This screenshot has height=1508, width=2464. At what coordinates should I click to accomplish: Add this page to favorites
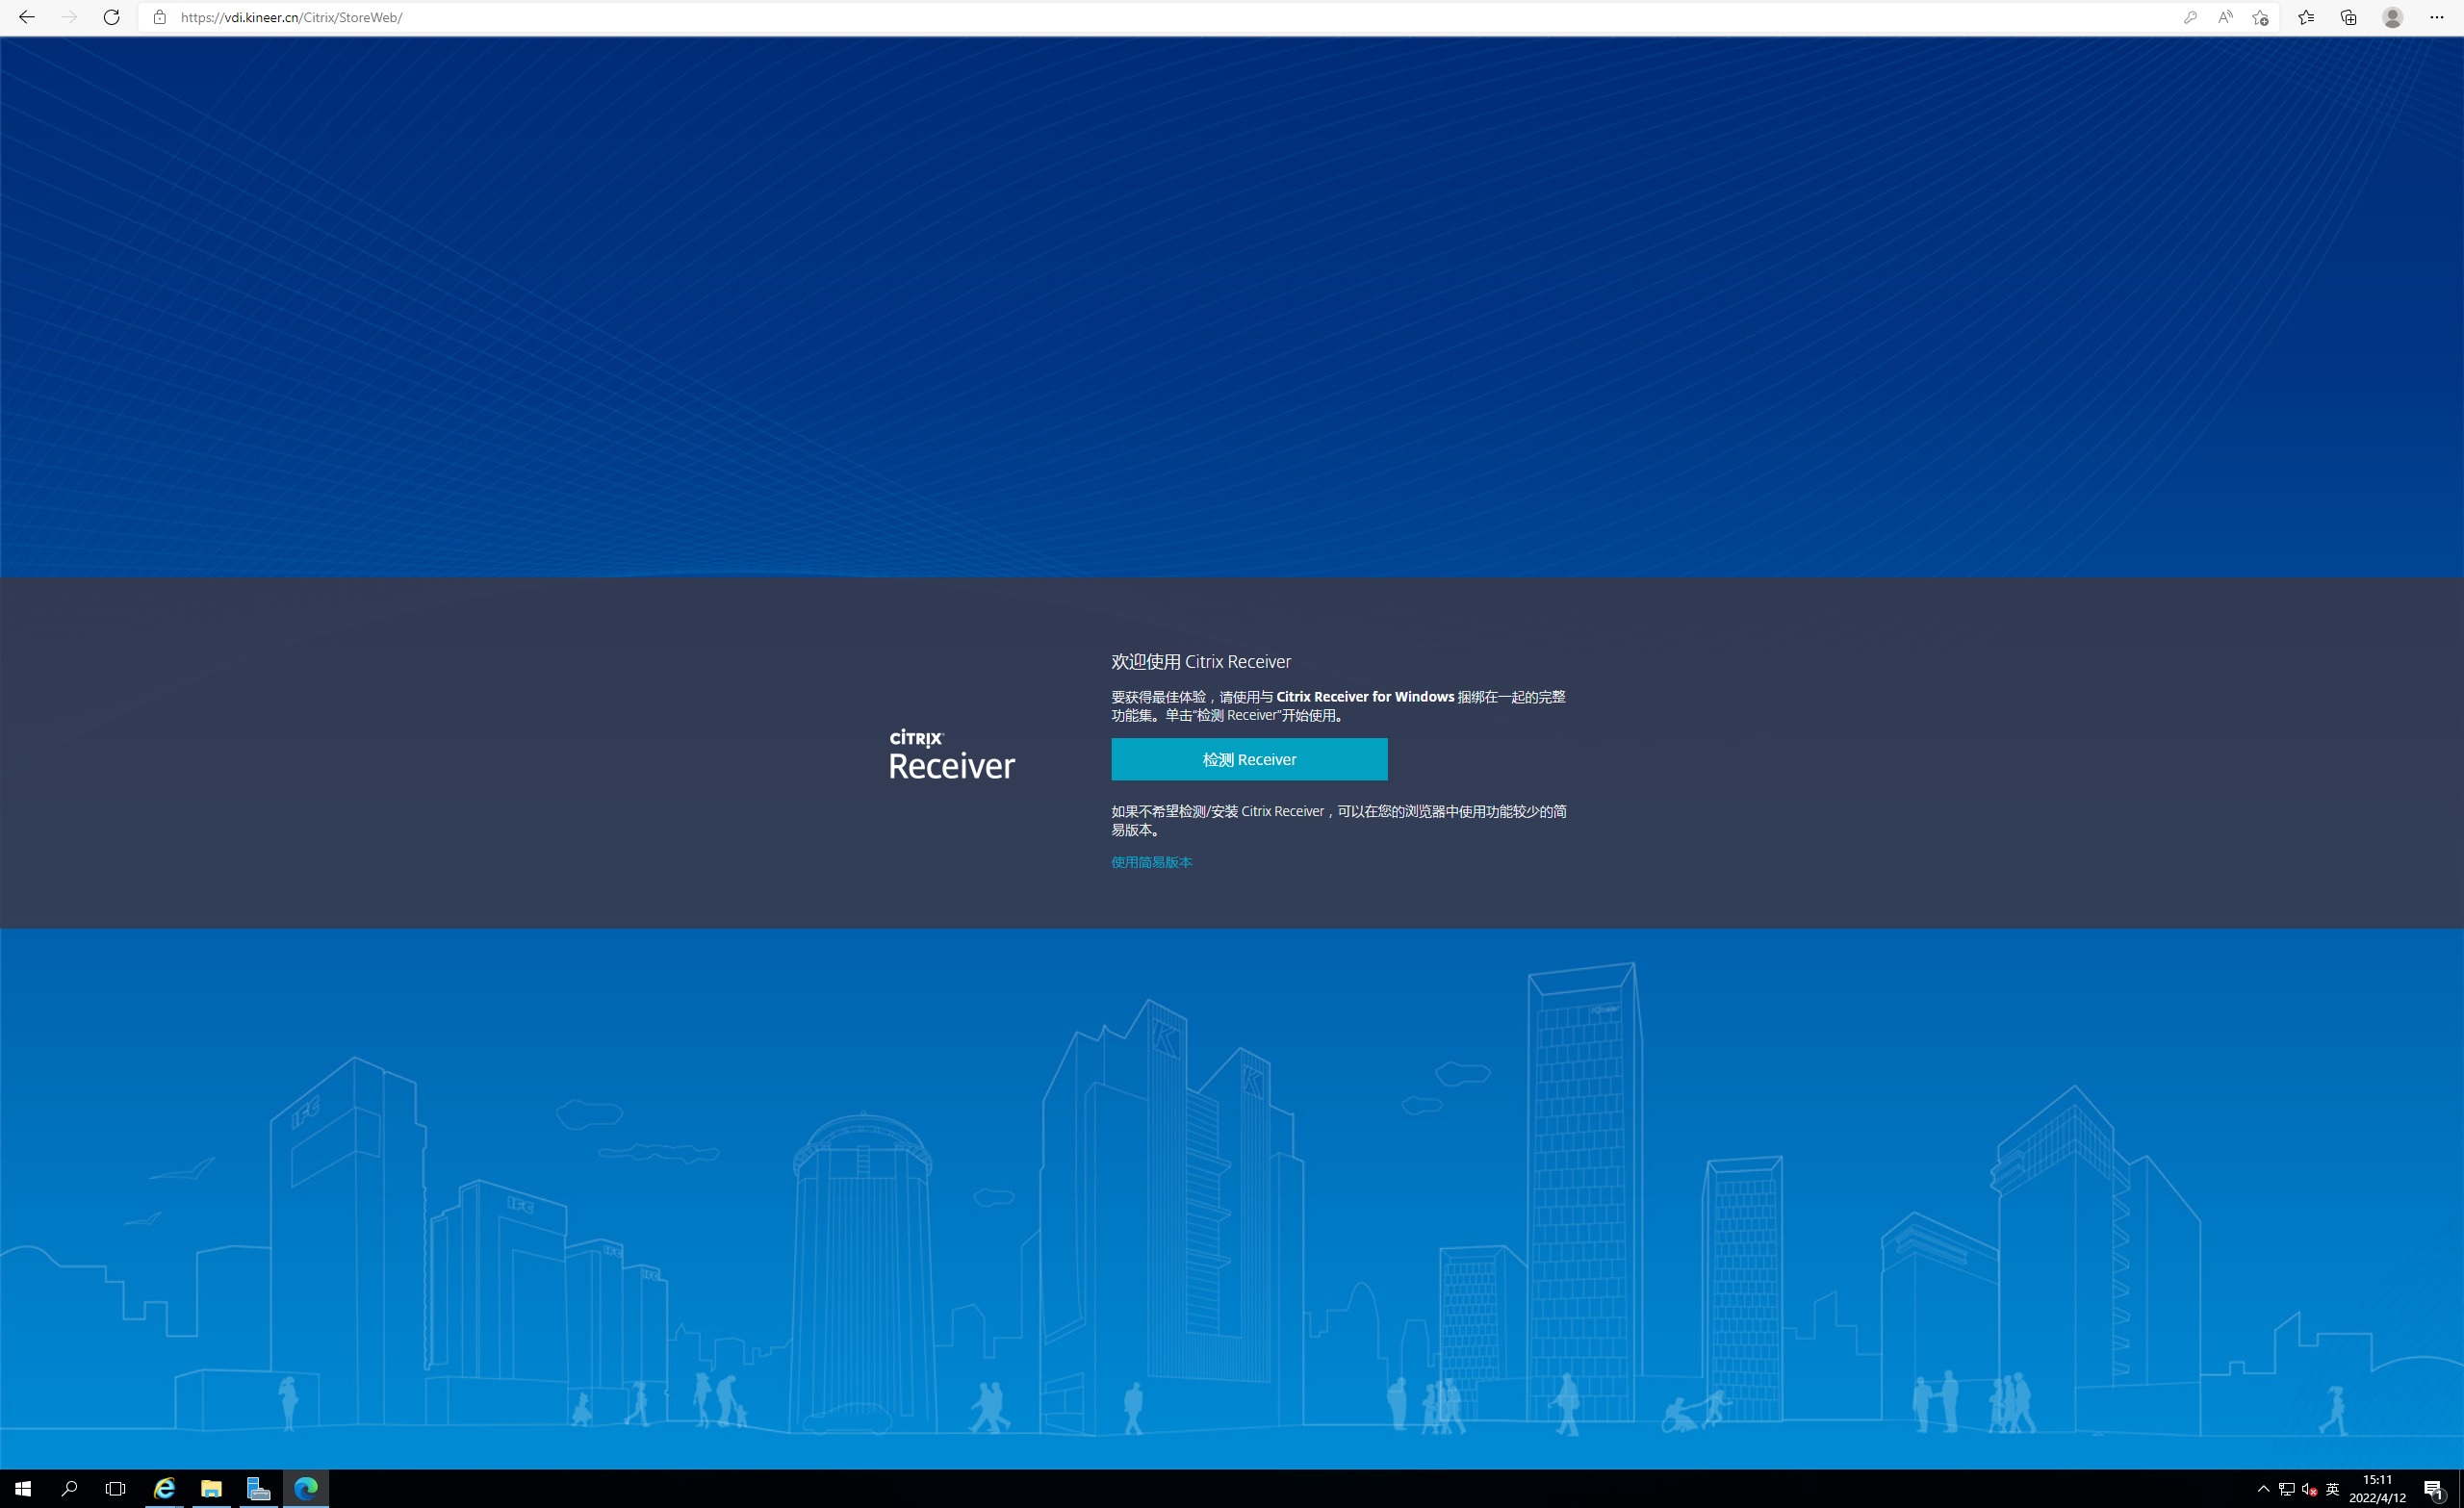coord(2260,17)
